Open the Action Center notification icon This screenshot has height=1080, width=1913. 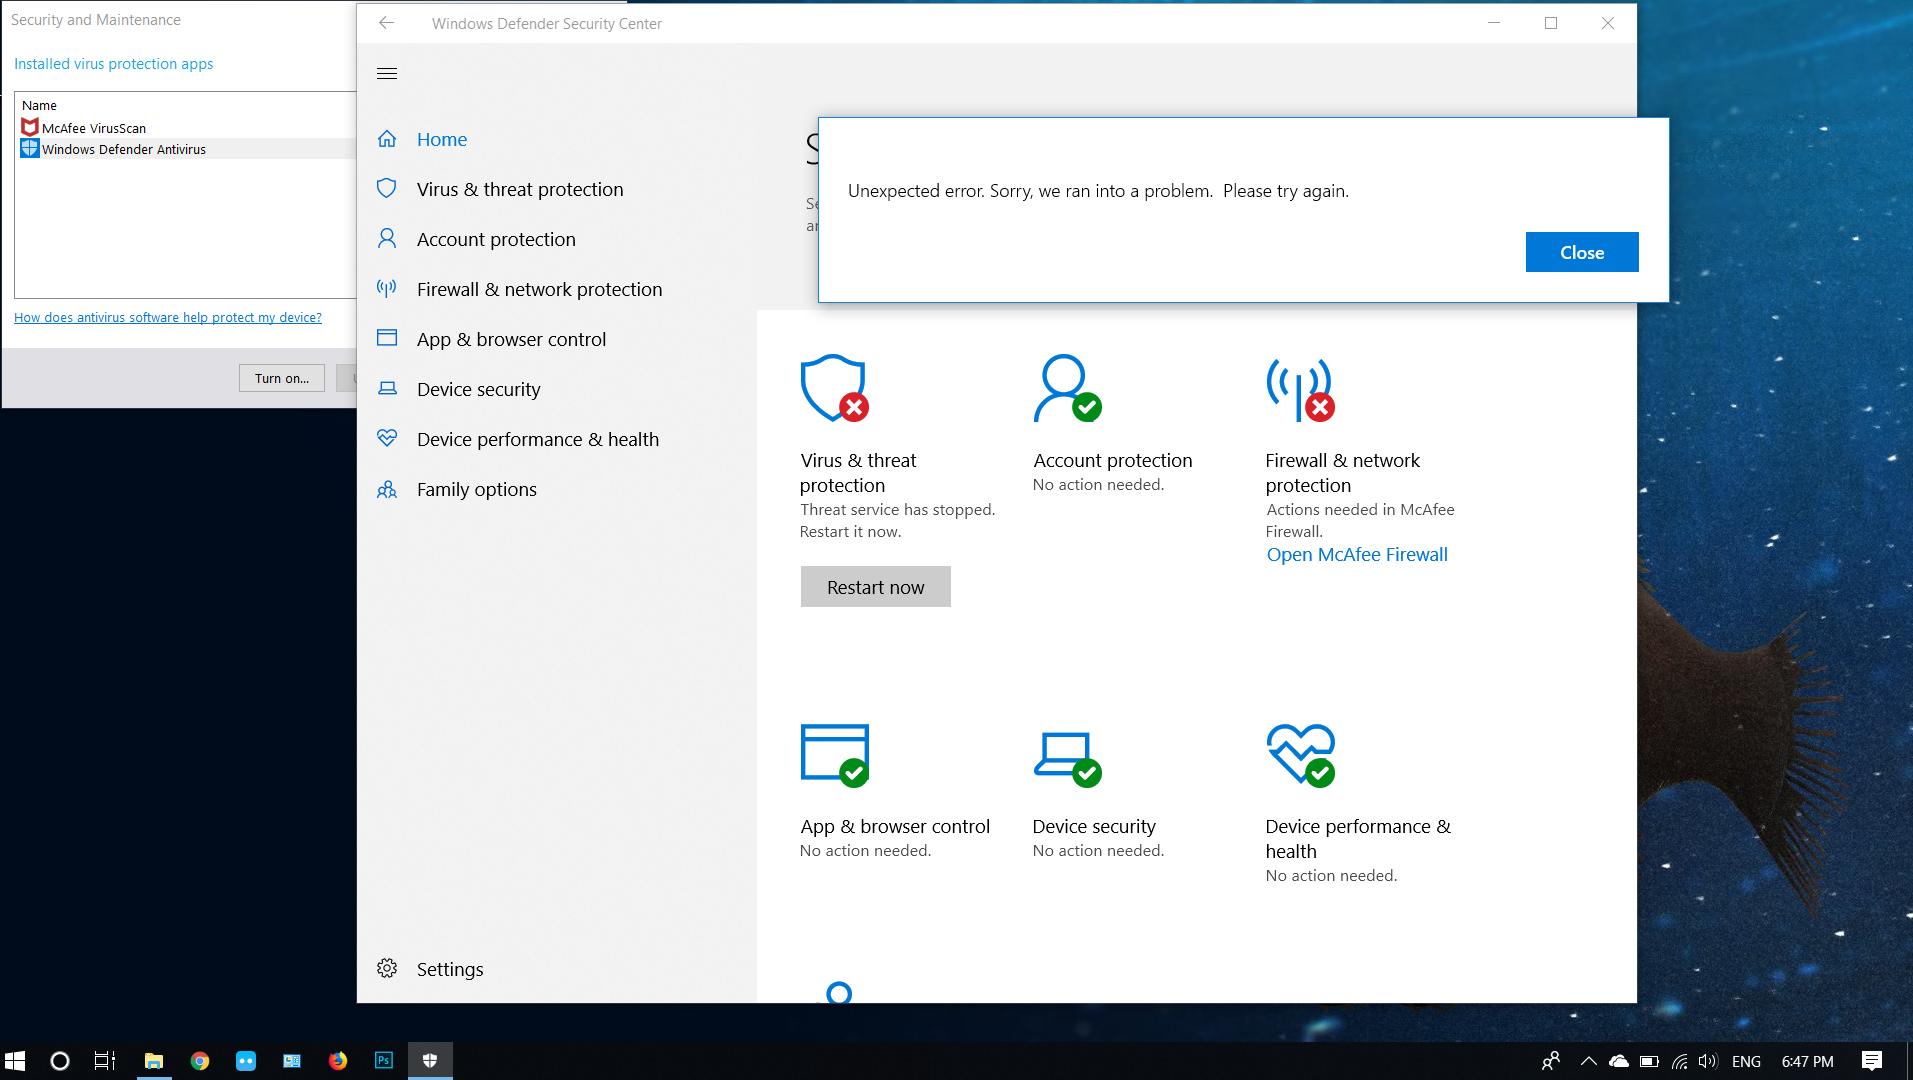pos(1872,1061)
